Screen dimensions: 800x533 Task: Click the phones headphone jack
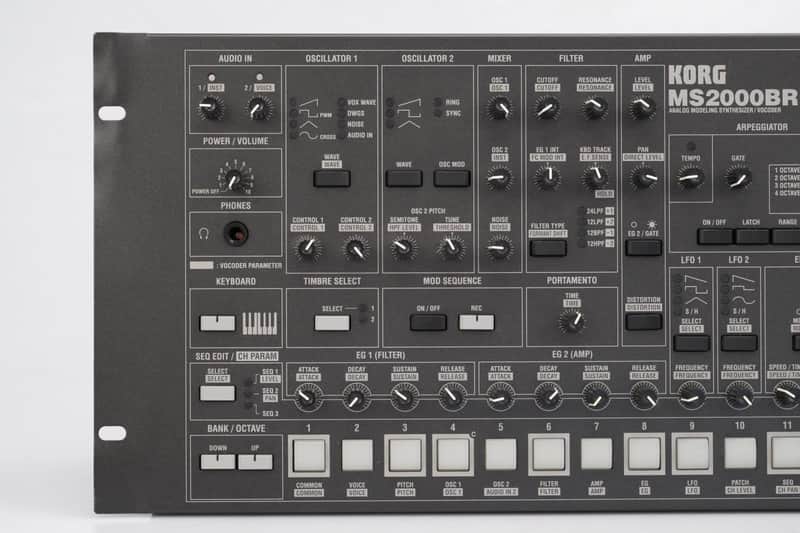tap(236, 234)
